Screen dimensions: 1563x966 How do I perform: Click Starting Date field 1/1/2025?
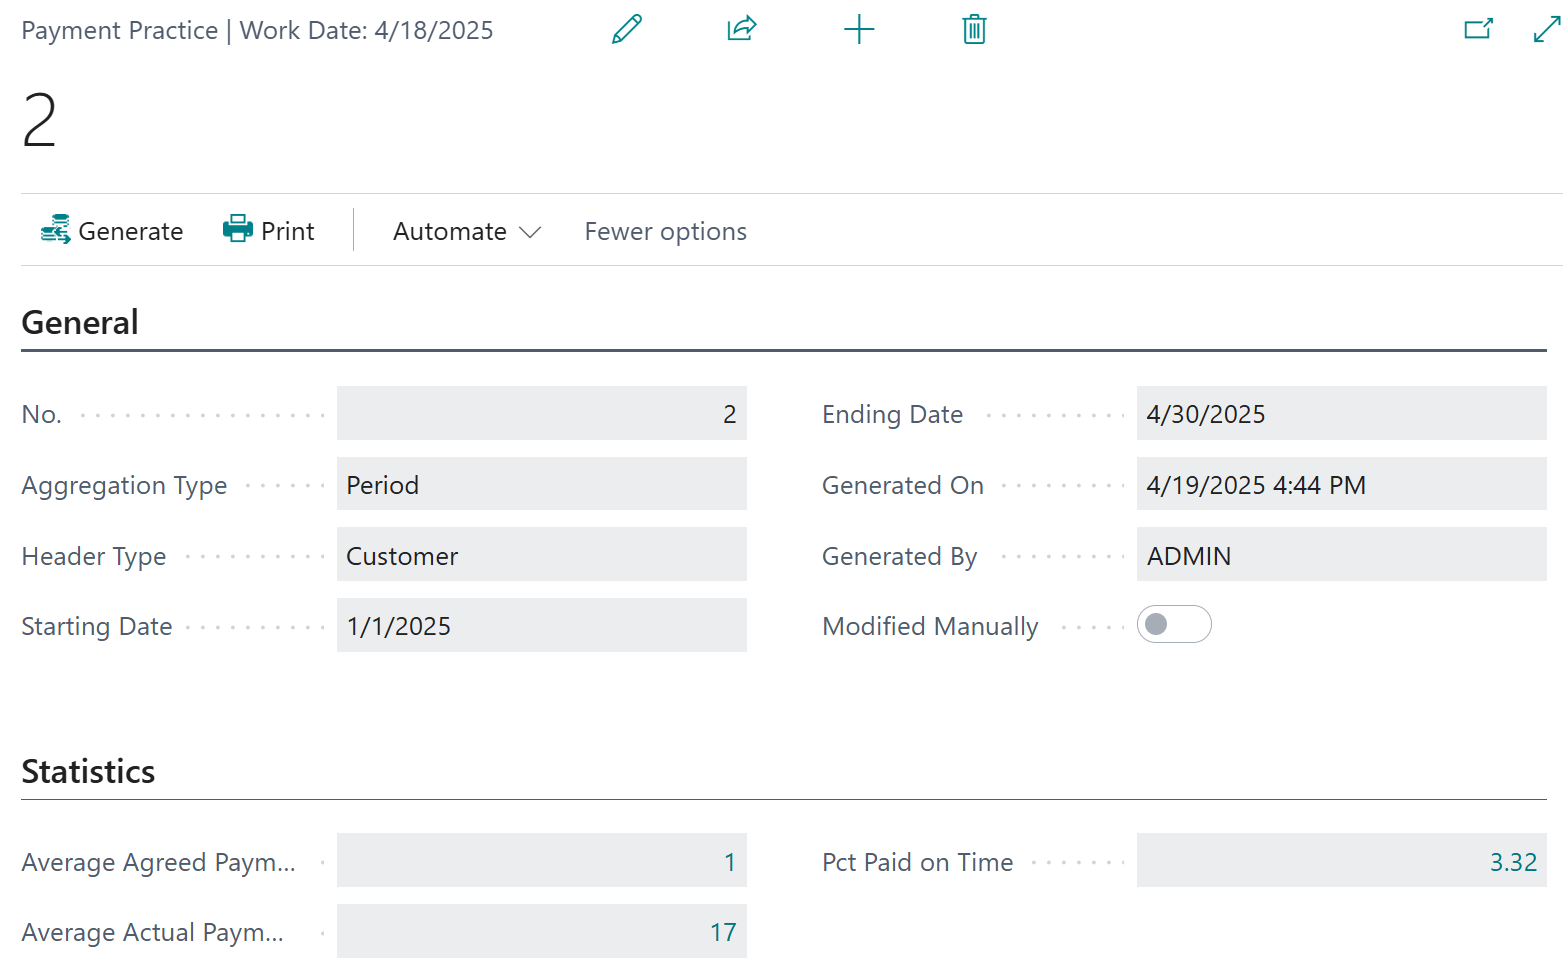[542, 625]
